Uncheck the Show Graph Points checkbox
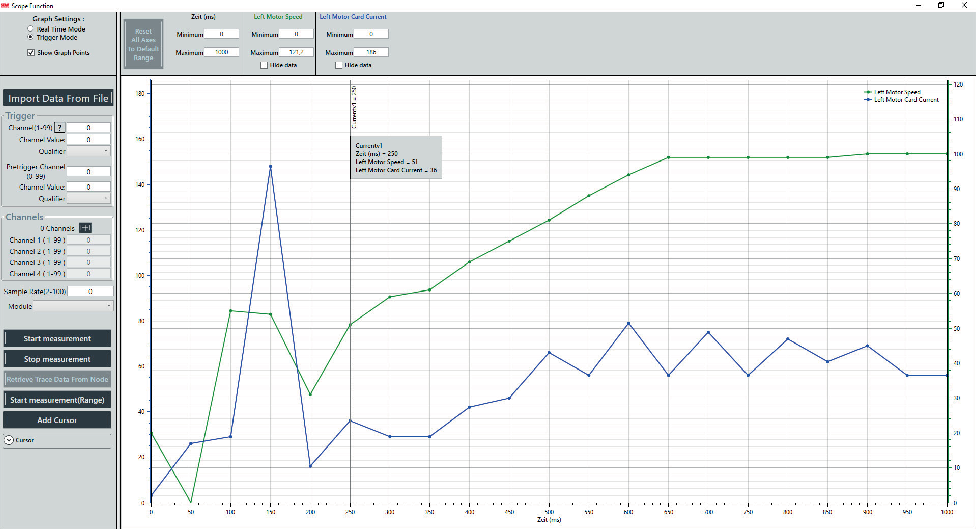The height and width of the screenshot is (529, 976). pyautogui.click(x=32, y=52)
